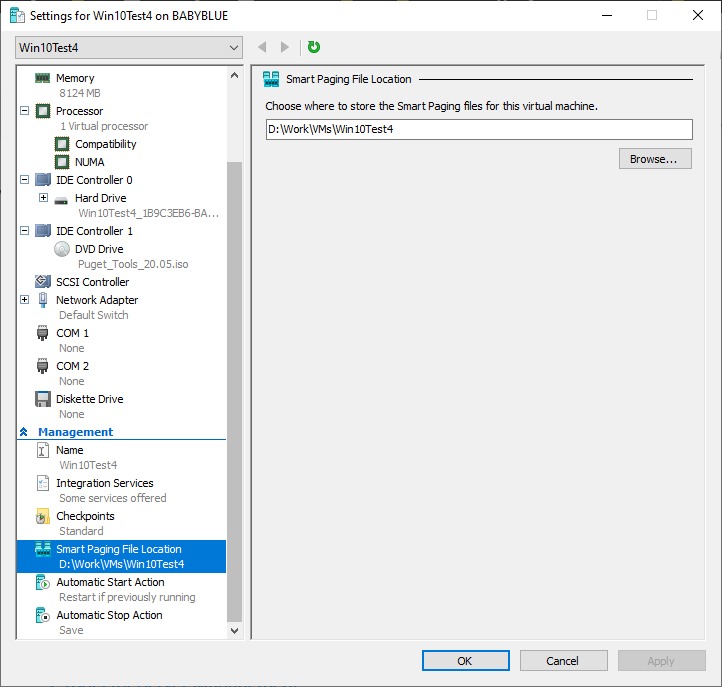Image resolution: width=722 pixels, height=687 pixels.
Task: Click the Smart Paging path text field
Action: pyautogui.click(x=478, y=129)
